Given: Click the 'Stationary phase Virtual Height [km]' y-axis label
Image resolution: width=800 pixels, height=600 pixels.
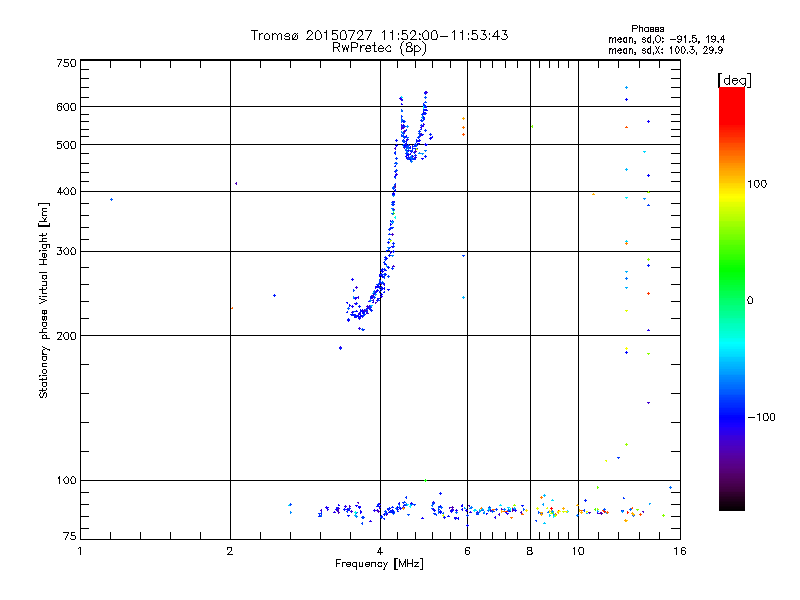Looking at the screenshot, I should tap(44, 300).
